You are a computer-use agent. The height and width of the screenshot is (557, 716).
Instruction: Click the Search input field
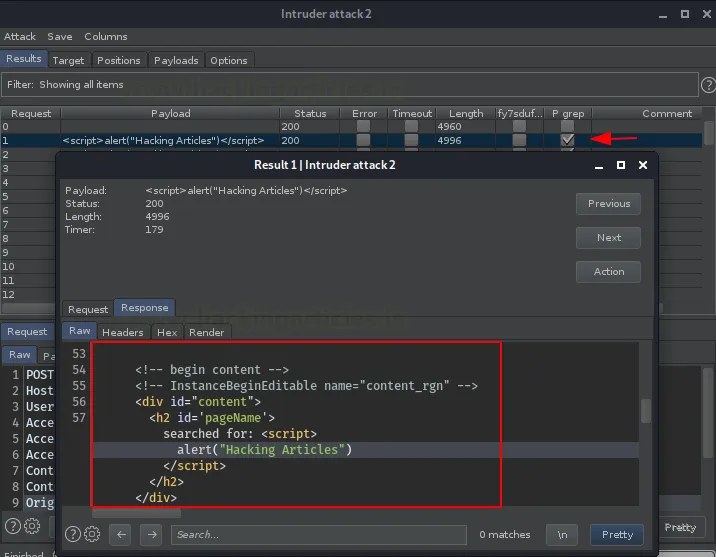click(x=318, y=534)
